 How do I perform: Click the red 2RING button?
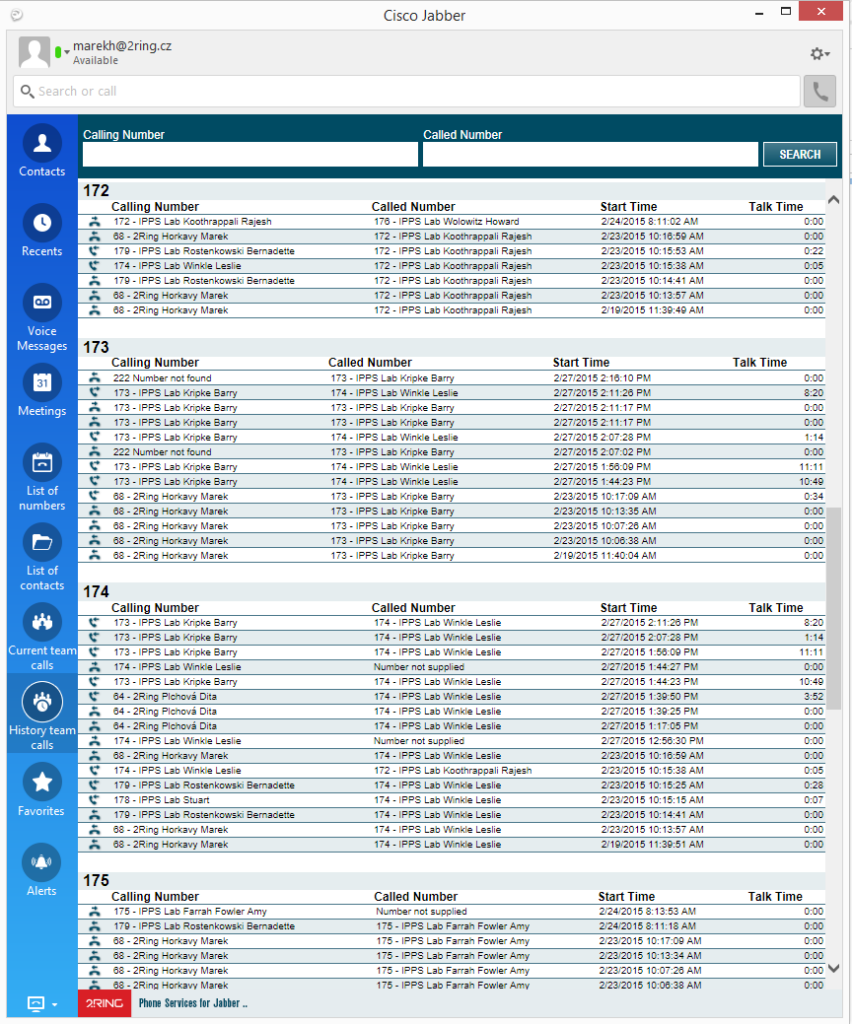[104, 1003]
